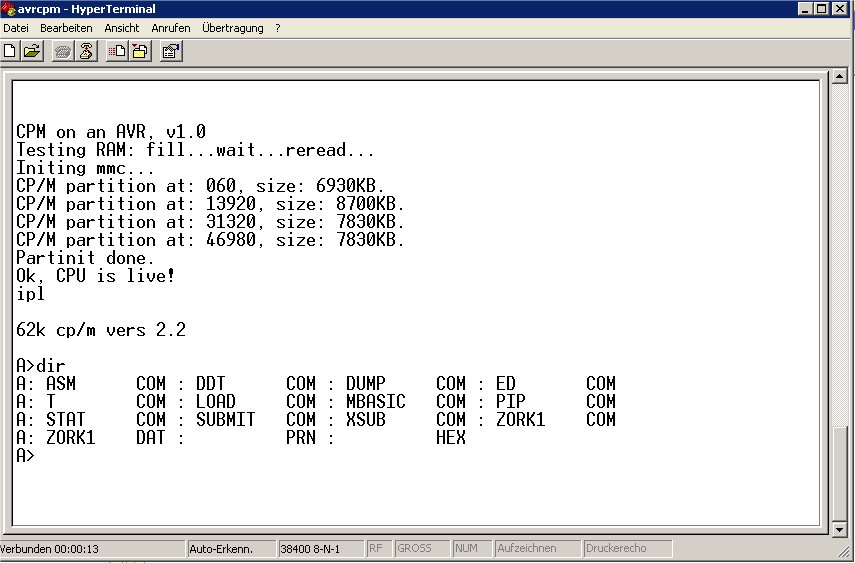Click the partition at 46980 line

(x=210, y=239)
